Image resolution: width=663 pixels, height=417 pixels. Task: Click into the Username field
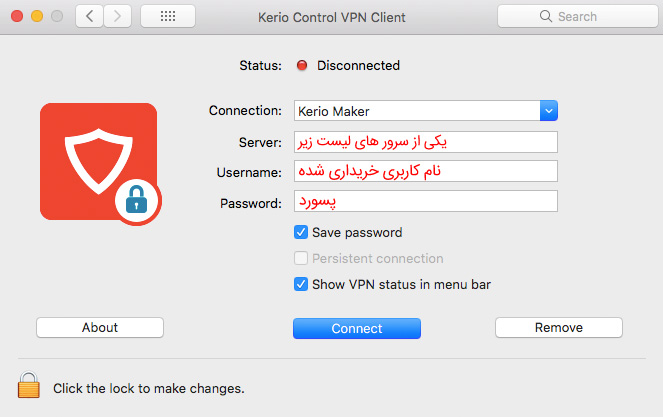click(425, 172)
